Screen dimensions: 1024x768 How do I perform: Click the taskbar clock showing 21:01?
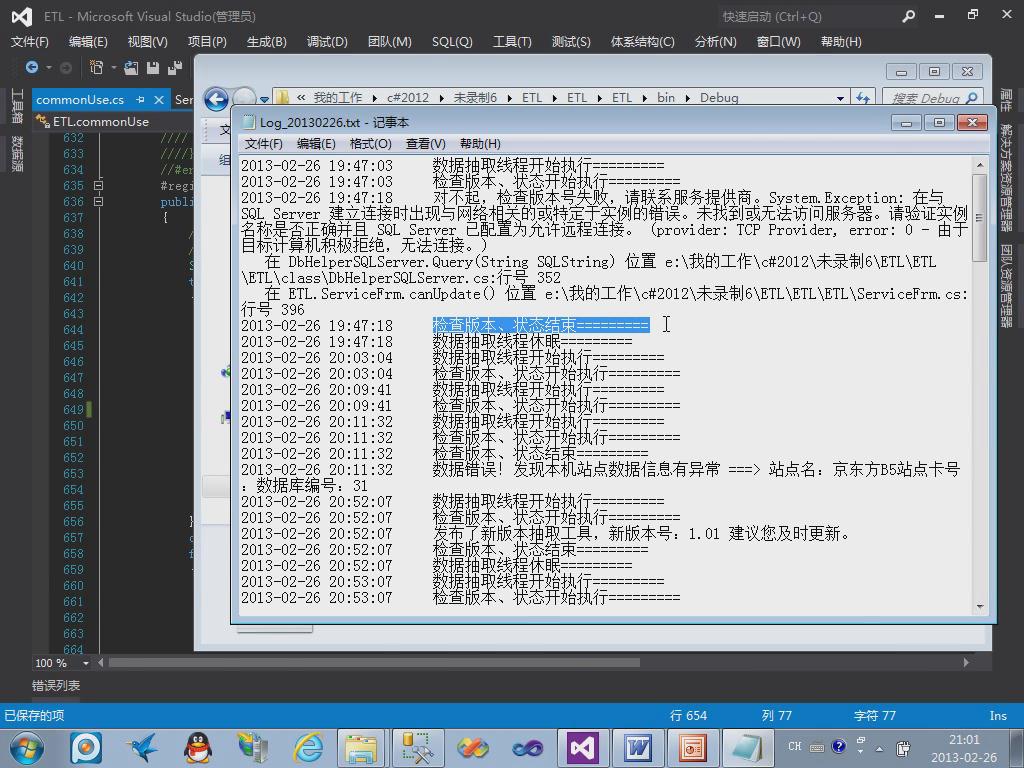pos(964,748)
